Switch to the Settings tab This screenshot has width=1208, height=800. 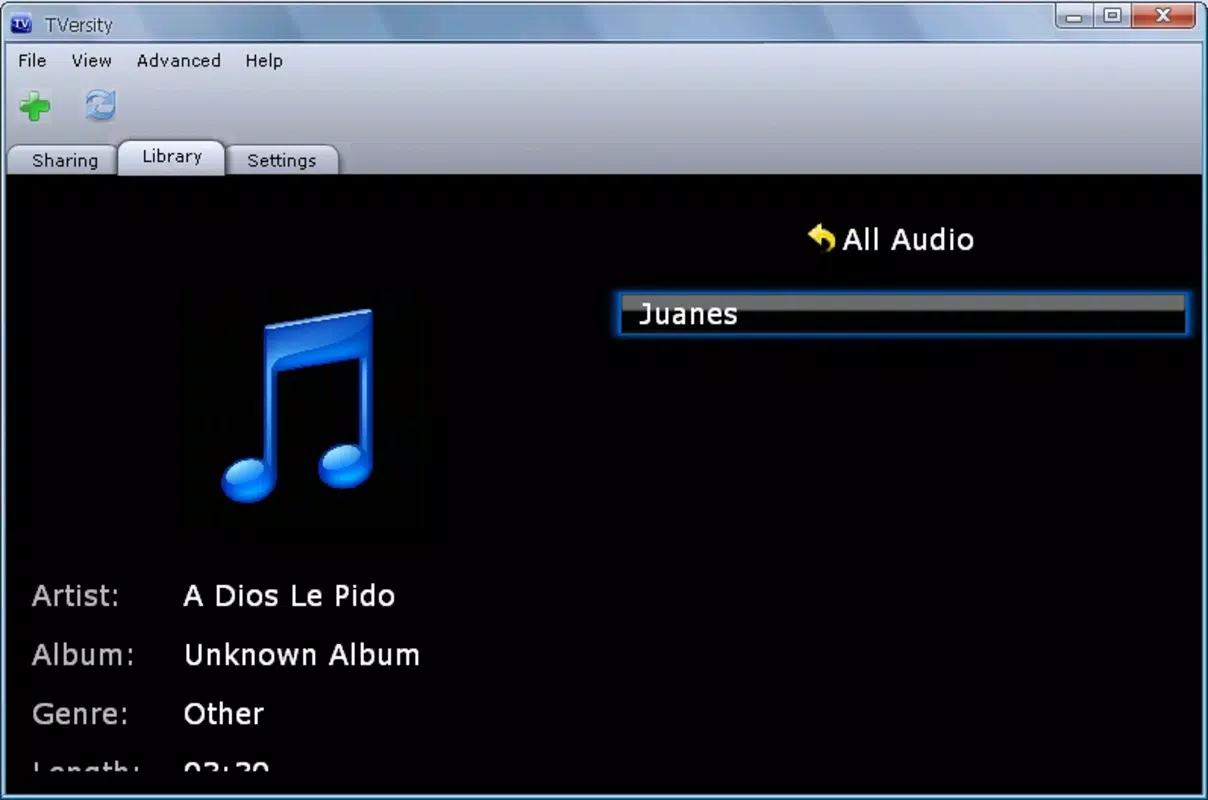[282, 160]
